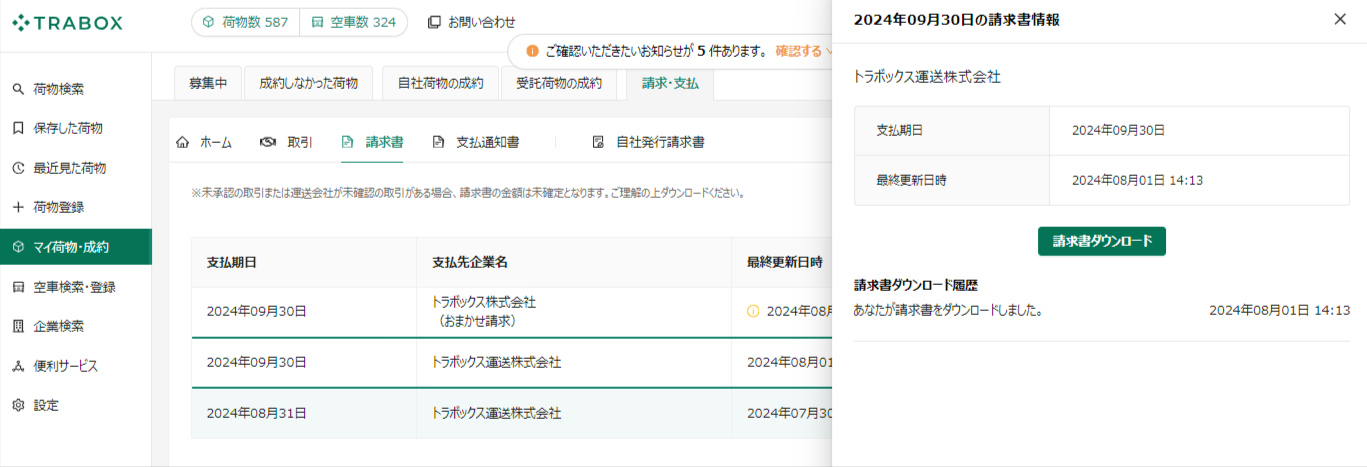Click the 荷物数 587 counter

pyautogui.click(x=245, y=22)
